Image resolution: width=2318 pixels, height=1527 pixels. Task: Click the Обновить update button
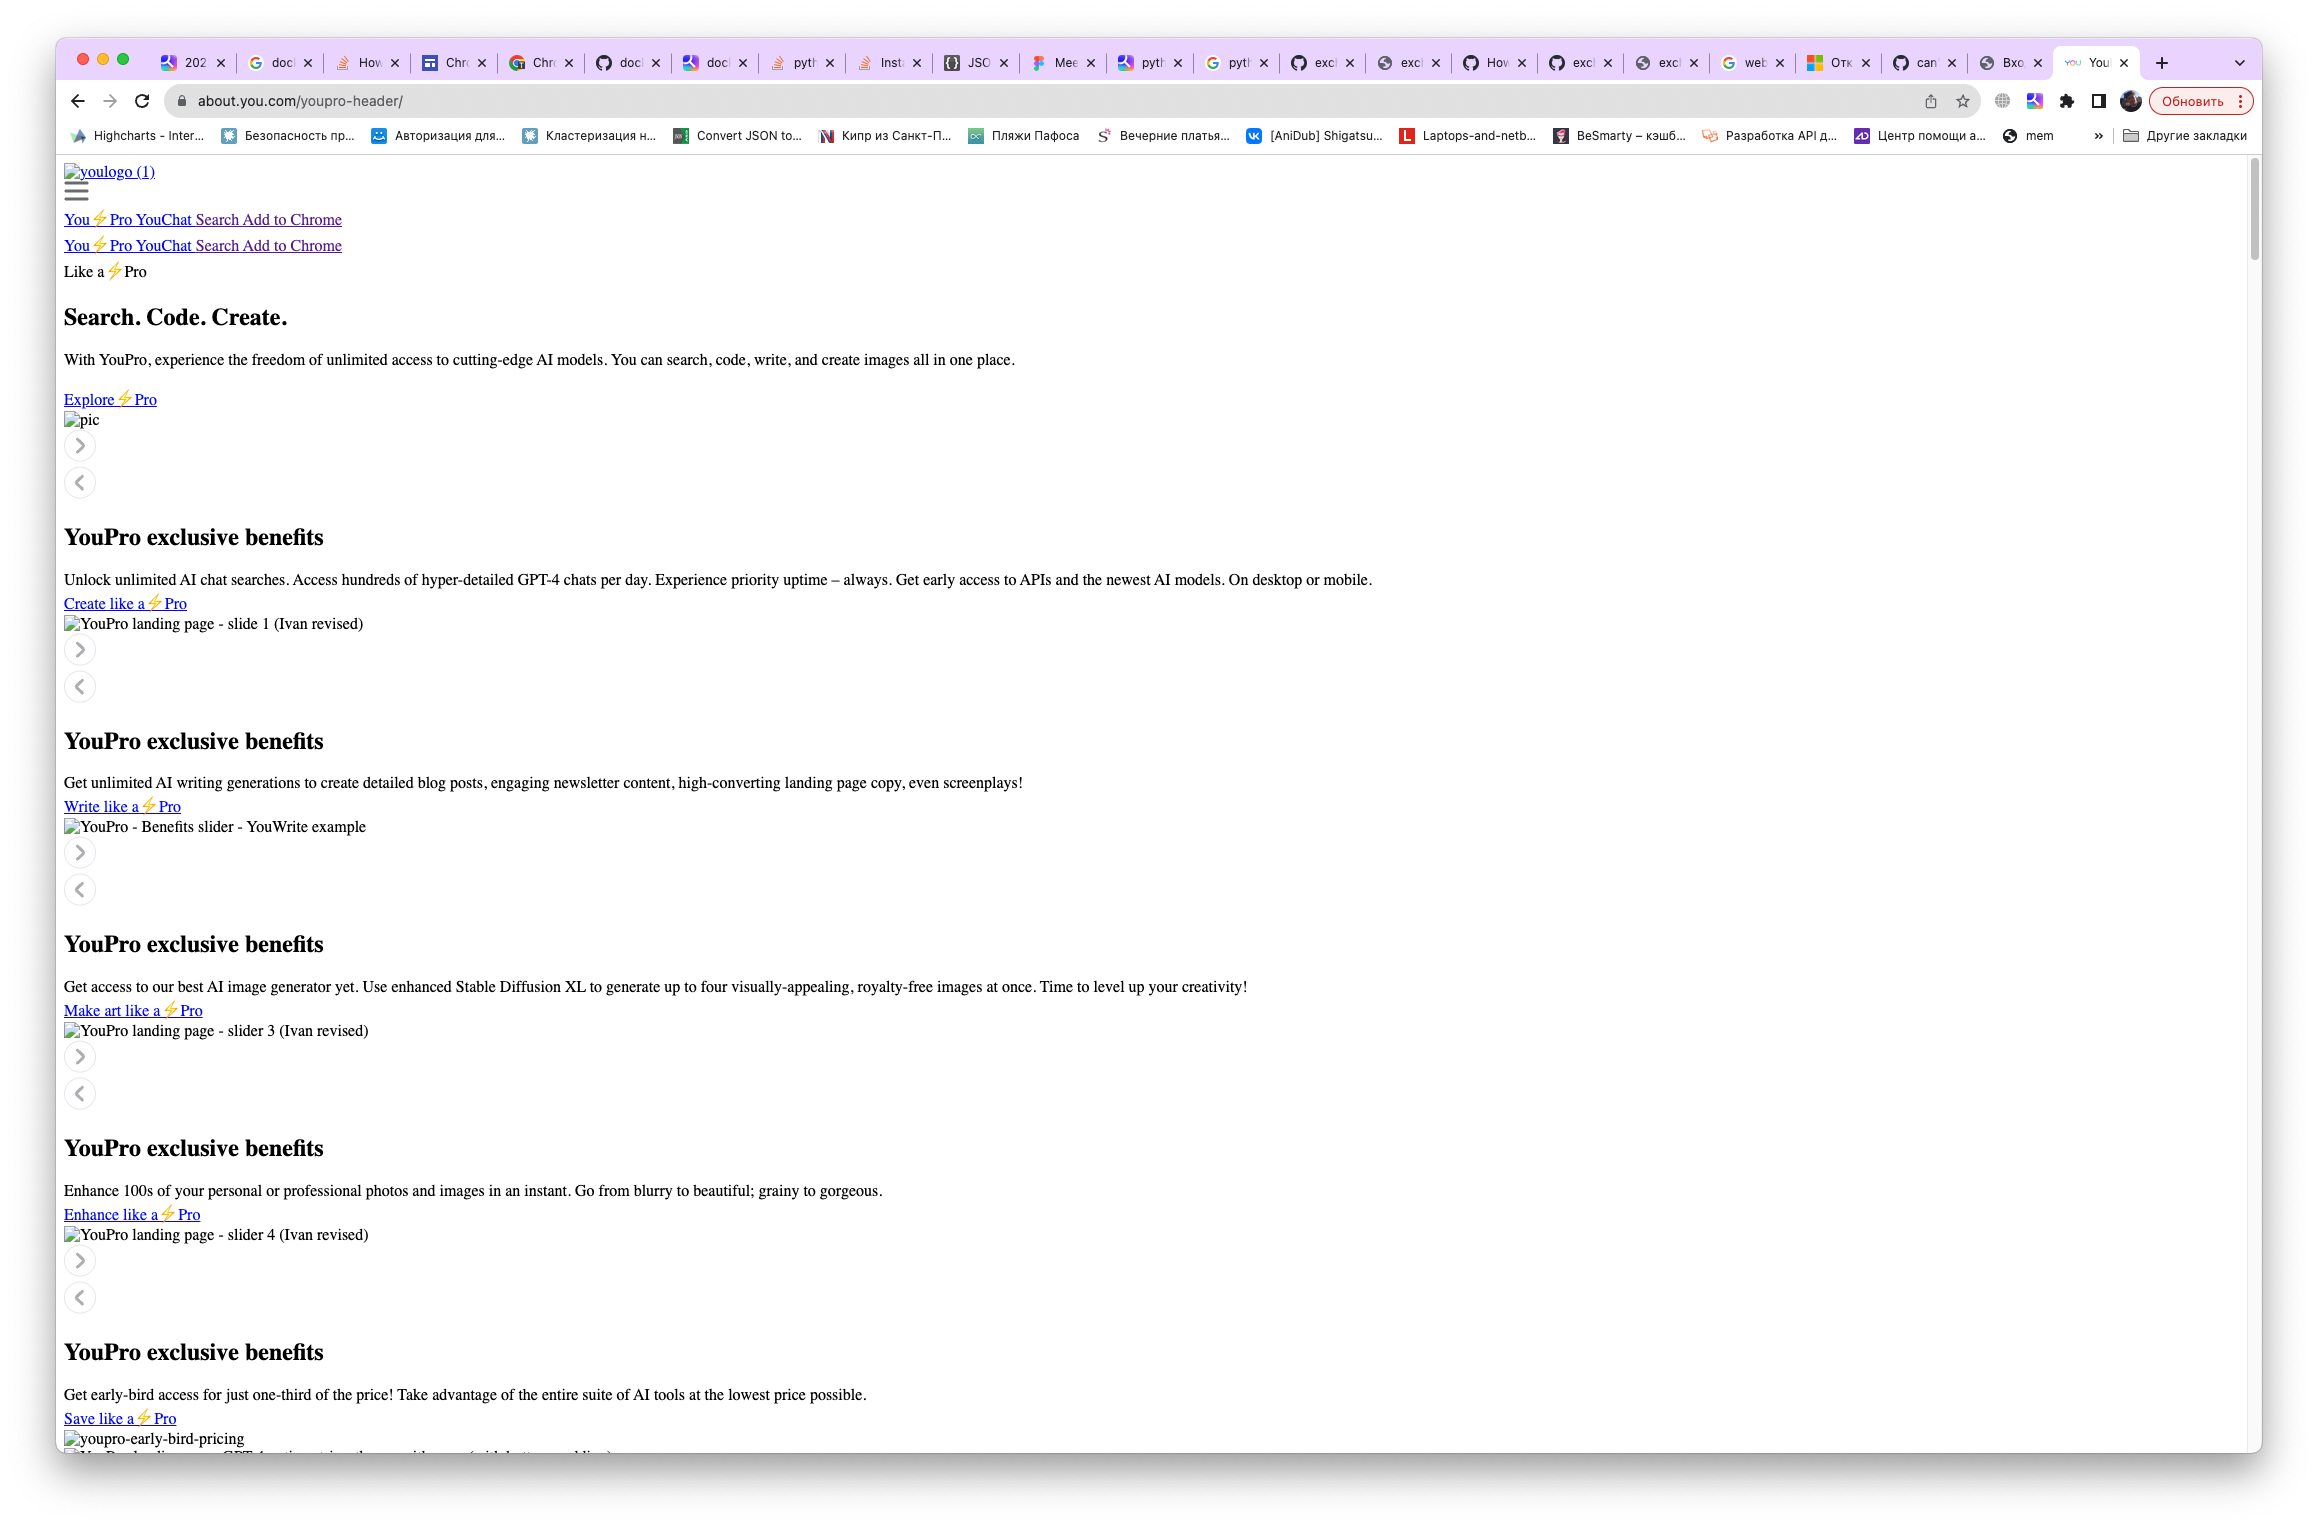(2200, 101)
